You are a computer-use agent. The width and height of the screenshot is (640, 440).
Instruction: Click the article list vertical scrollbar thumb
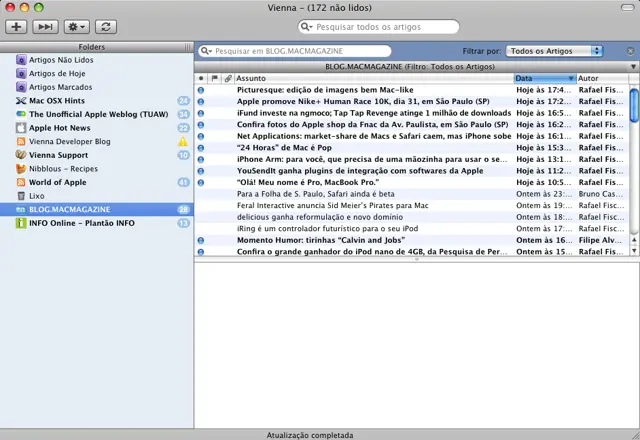click(x=634, y=105)
